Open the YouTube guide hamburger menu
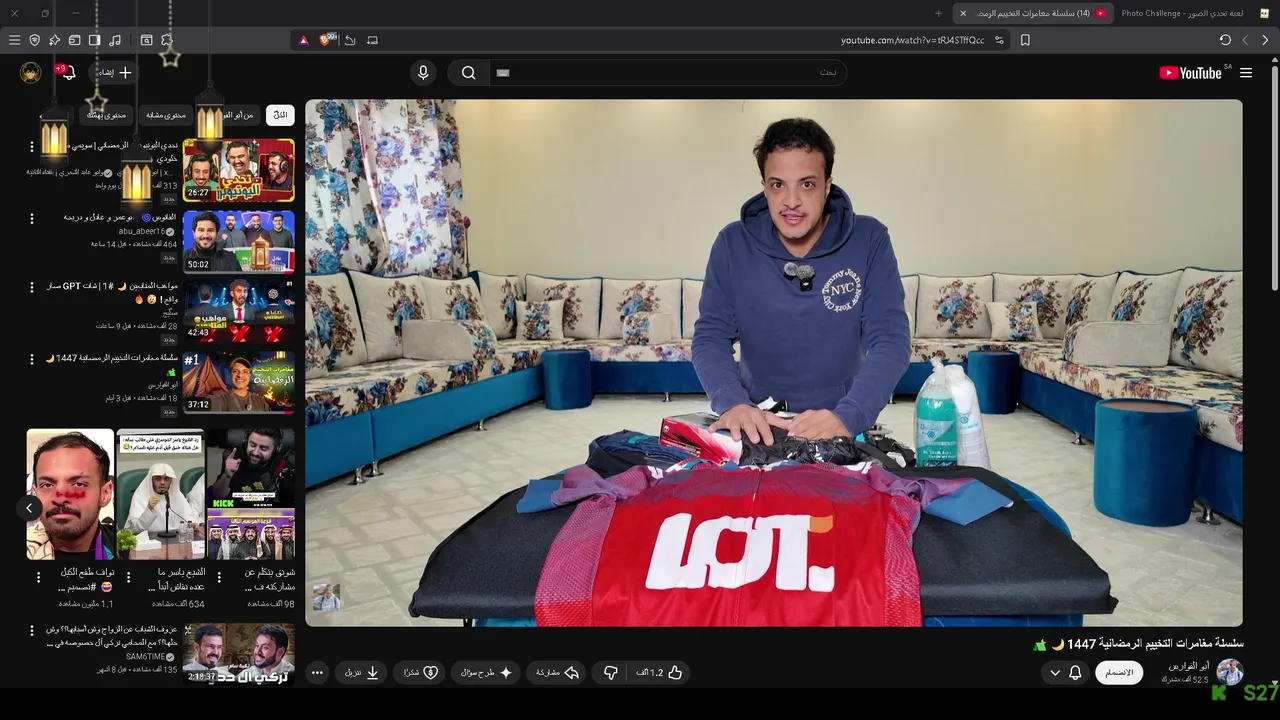Viewport: 1280px width, 720px height. pos(1246,72)
